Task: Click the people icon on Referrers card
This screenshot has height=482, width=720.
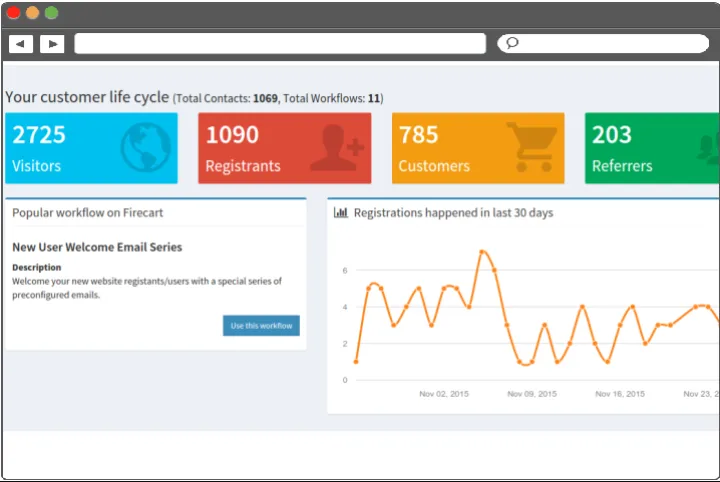Action: pyautogui.click(x=708, y=149)
